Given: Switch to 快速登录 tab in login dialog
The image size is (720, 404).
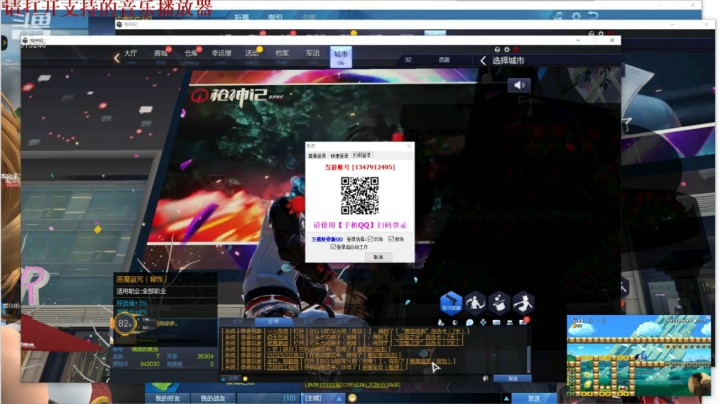Looking at the screenshot, I should (x=339, y=156).
